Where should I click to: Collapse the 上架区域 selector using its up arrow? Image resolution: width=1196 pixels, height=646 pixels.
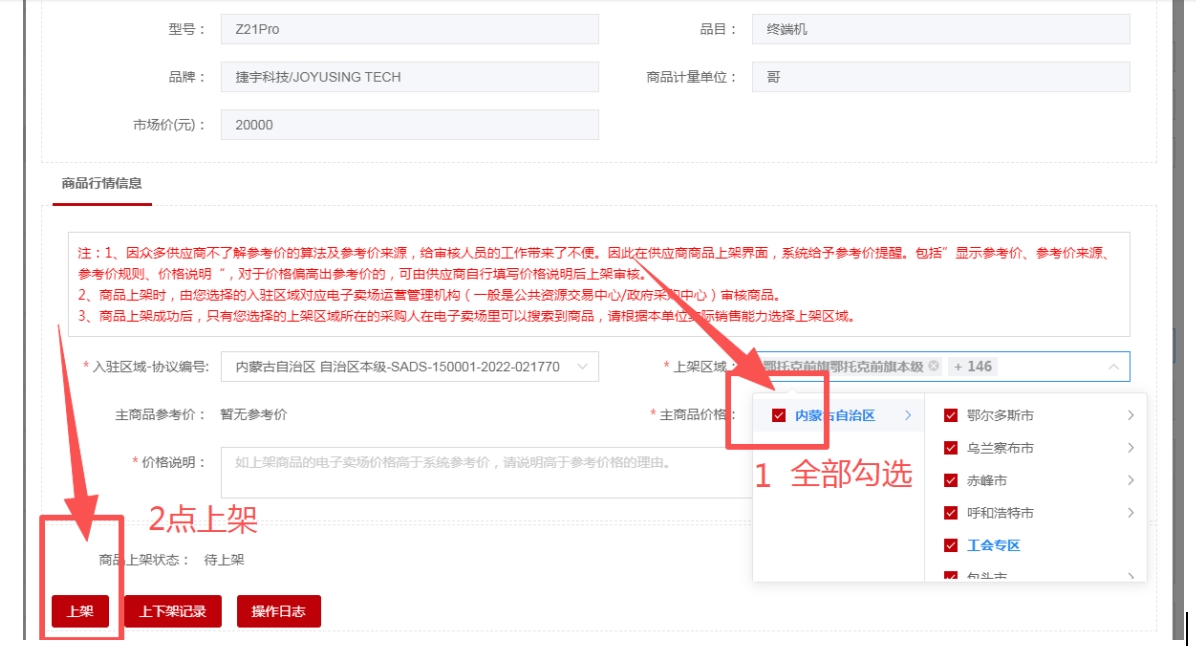1114,367
